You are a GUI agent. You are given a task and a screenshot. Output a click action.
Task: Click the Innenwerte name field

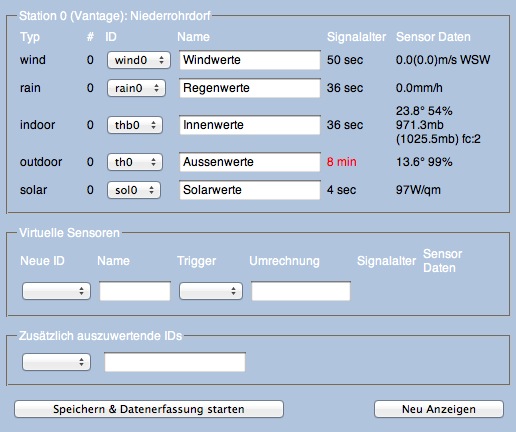[x=250, y=125]
